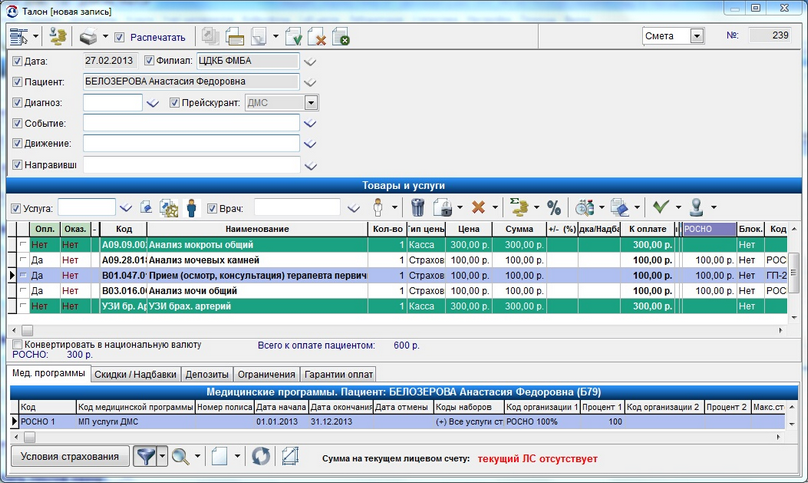Open the Смета dropdown
This screenshot has height=483, width=808.
tap(697, 36)
